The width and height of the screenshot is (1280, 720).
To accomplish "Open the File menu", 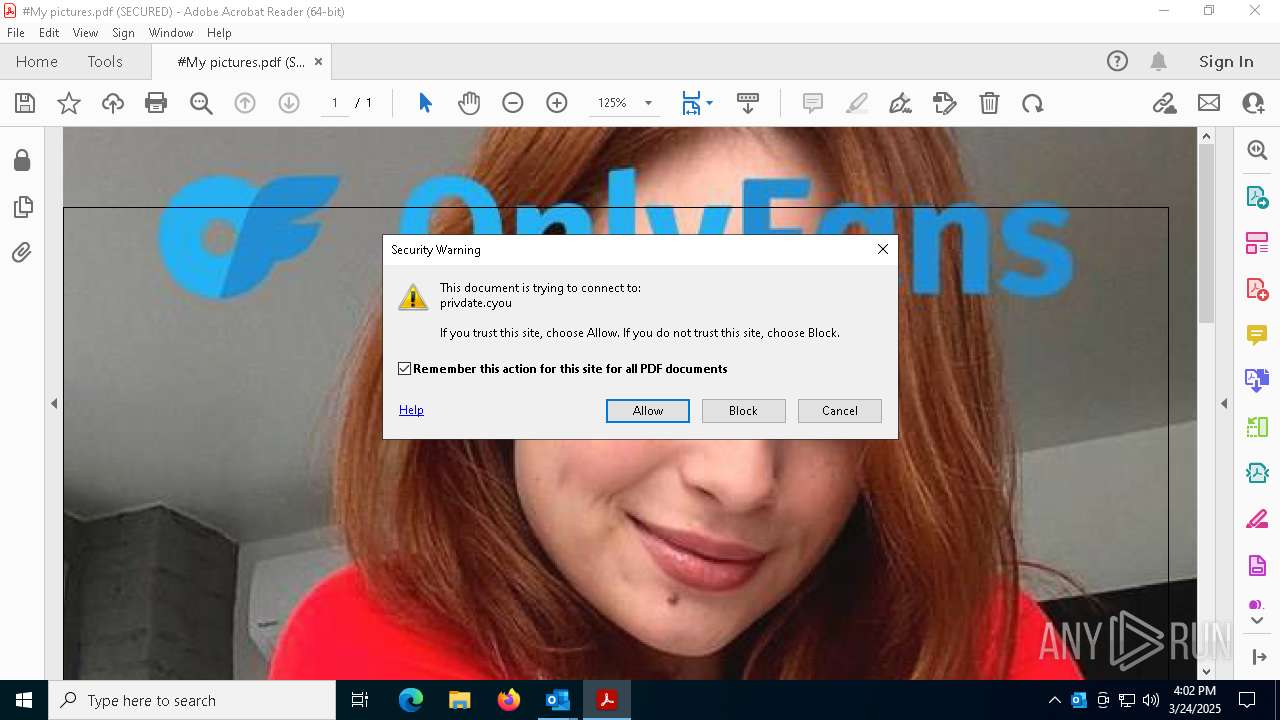I will [x=16, y=33].
